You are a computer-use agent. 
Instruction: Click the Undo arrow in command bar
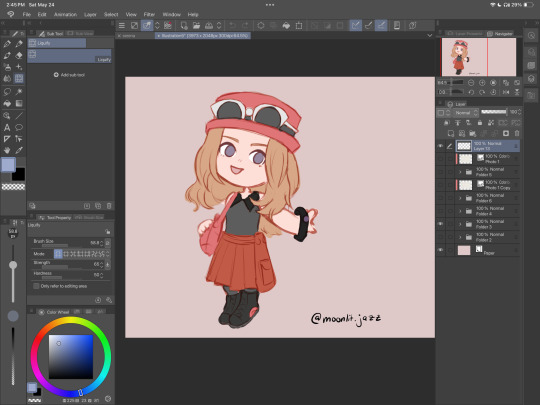tap(232, 25)
